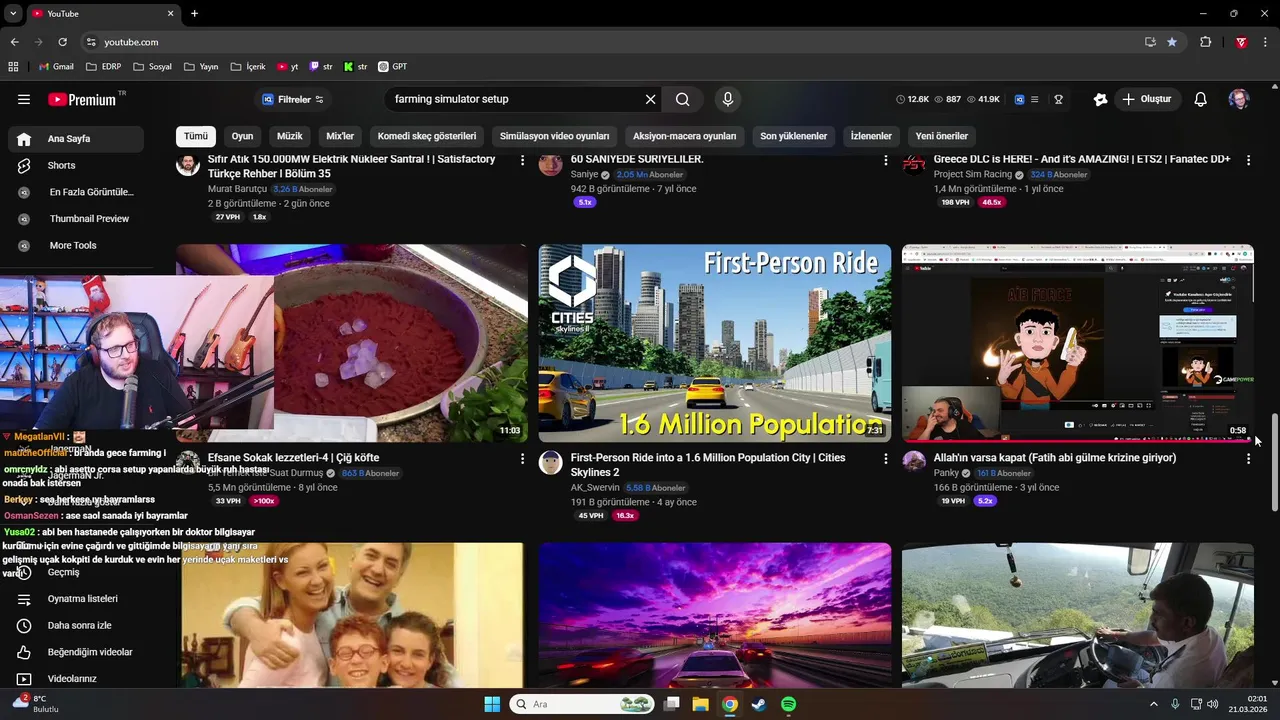The image size is (1280, 720).
Task: Open the browser Extensions puzzle icon
Action: pyautogui.click(x=1205, y=42)
